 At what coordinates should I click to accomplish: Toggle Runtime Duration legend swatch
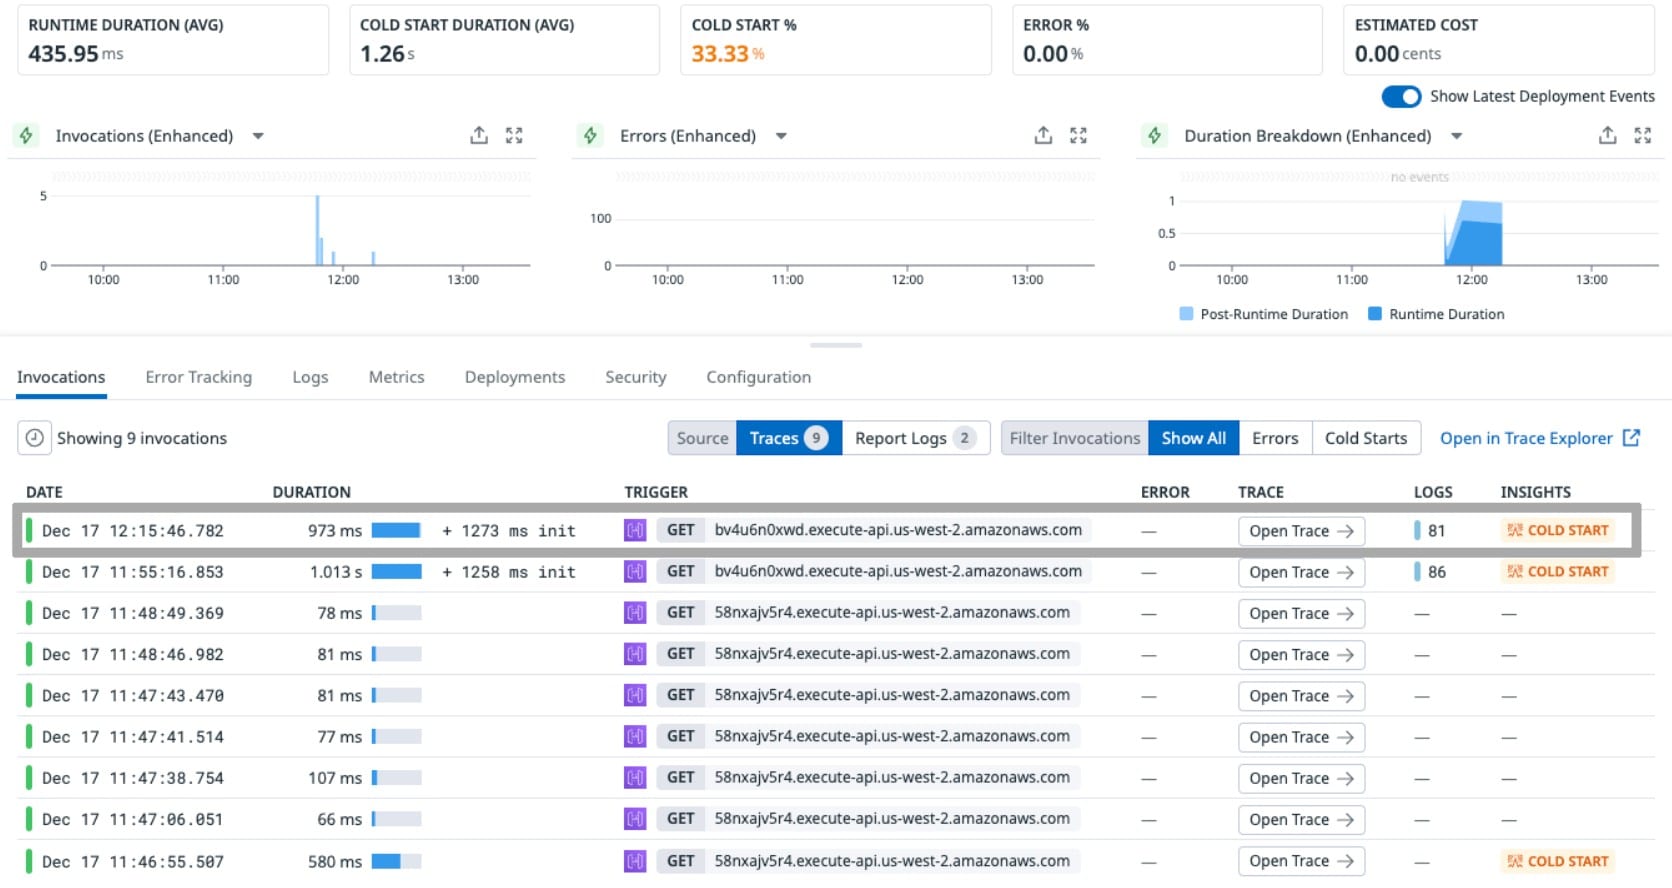click(x=1375, y=314)
